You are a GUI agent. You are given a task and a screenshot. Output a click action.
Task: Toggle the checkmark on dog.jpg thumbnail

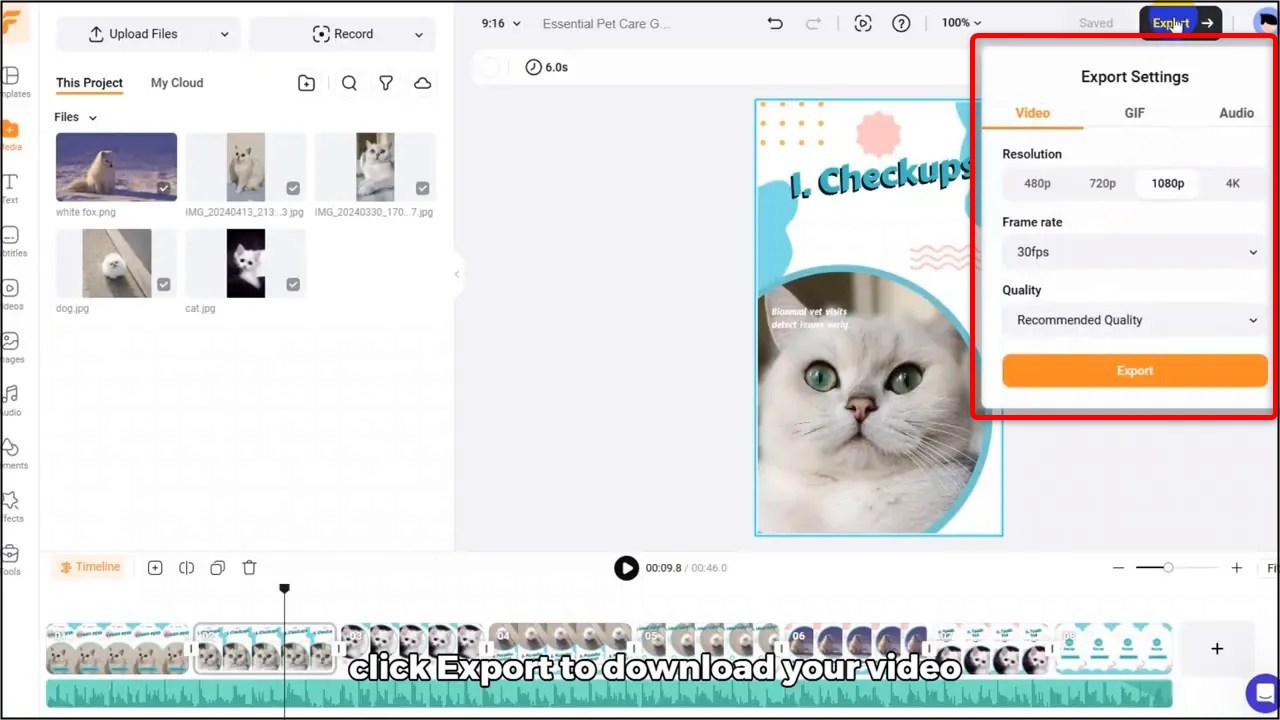point(163,283)
